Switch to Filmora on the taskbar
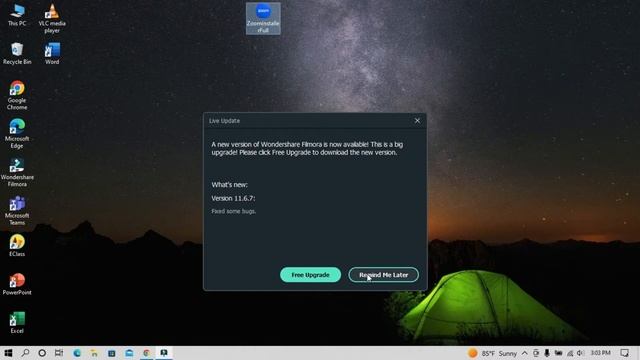640x360 pixels. pos(164,353)
